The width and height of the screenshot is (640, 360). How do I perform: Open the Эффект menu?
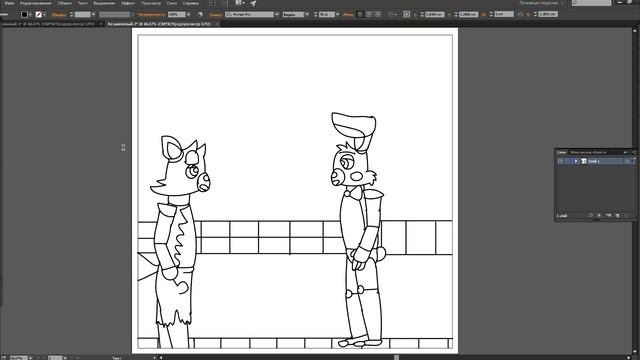(128, 3)
